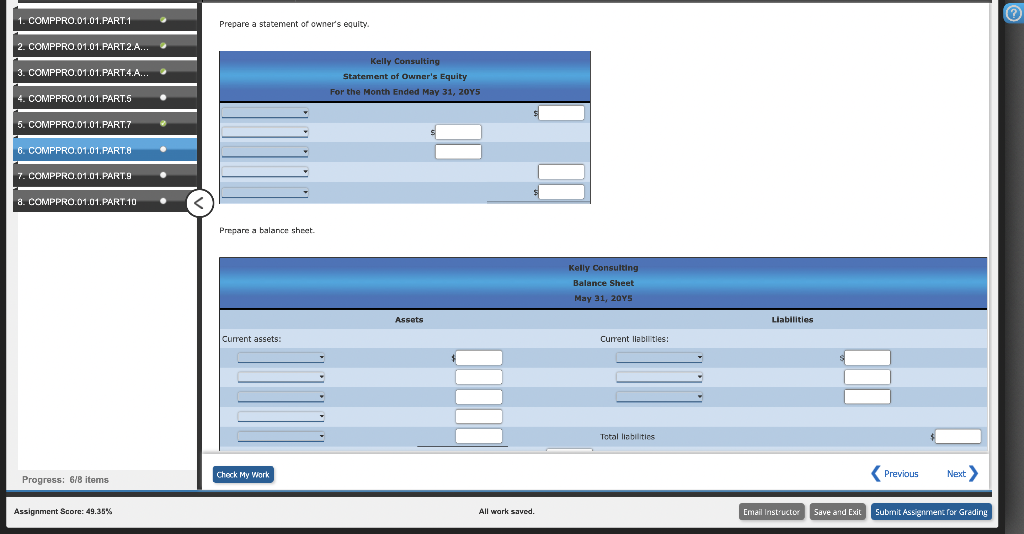The width and height of the screenshot is (1024, 534).
Task: Open third current liabilities account dropdown
Action: pyautogui.click(x=660, y=397)
